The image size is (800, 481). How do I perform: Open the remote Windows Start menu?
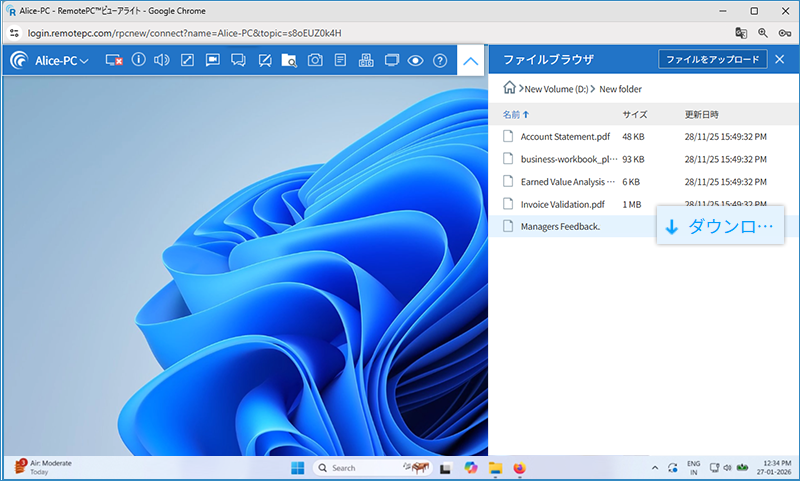click(x=297, y=468)
